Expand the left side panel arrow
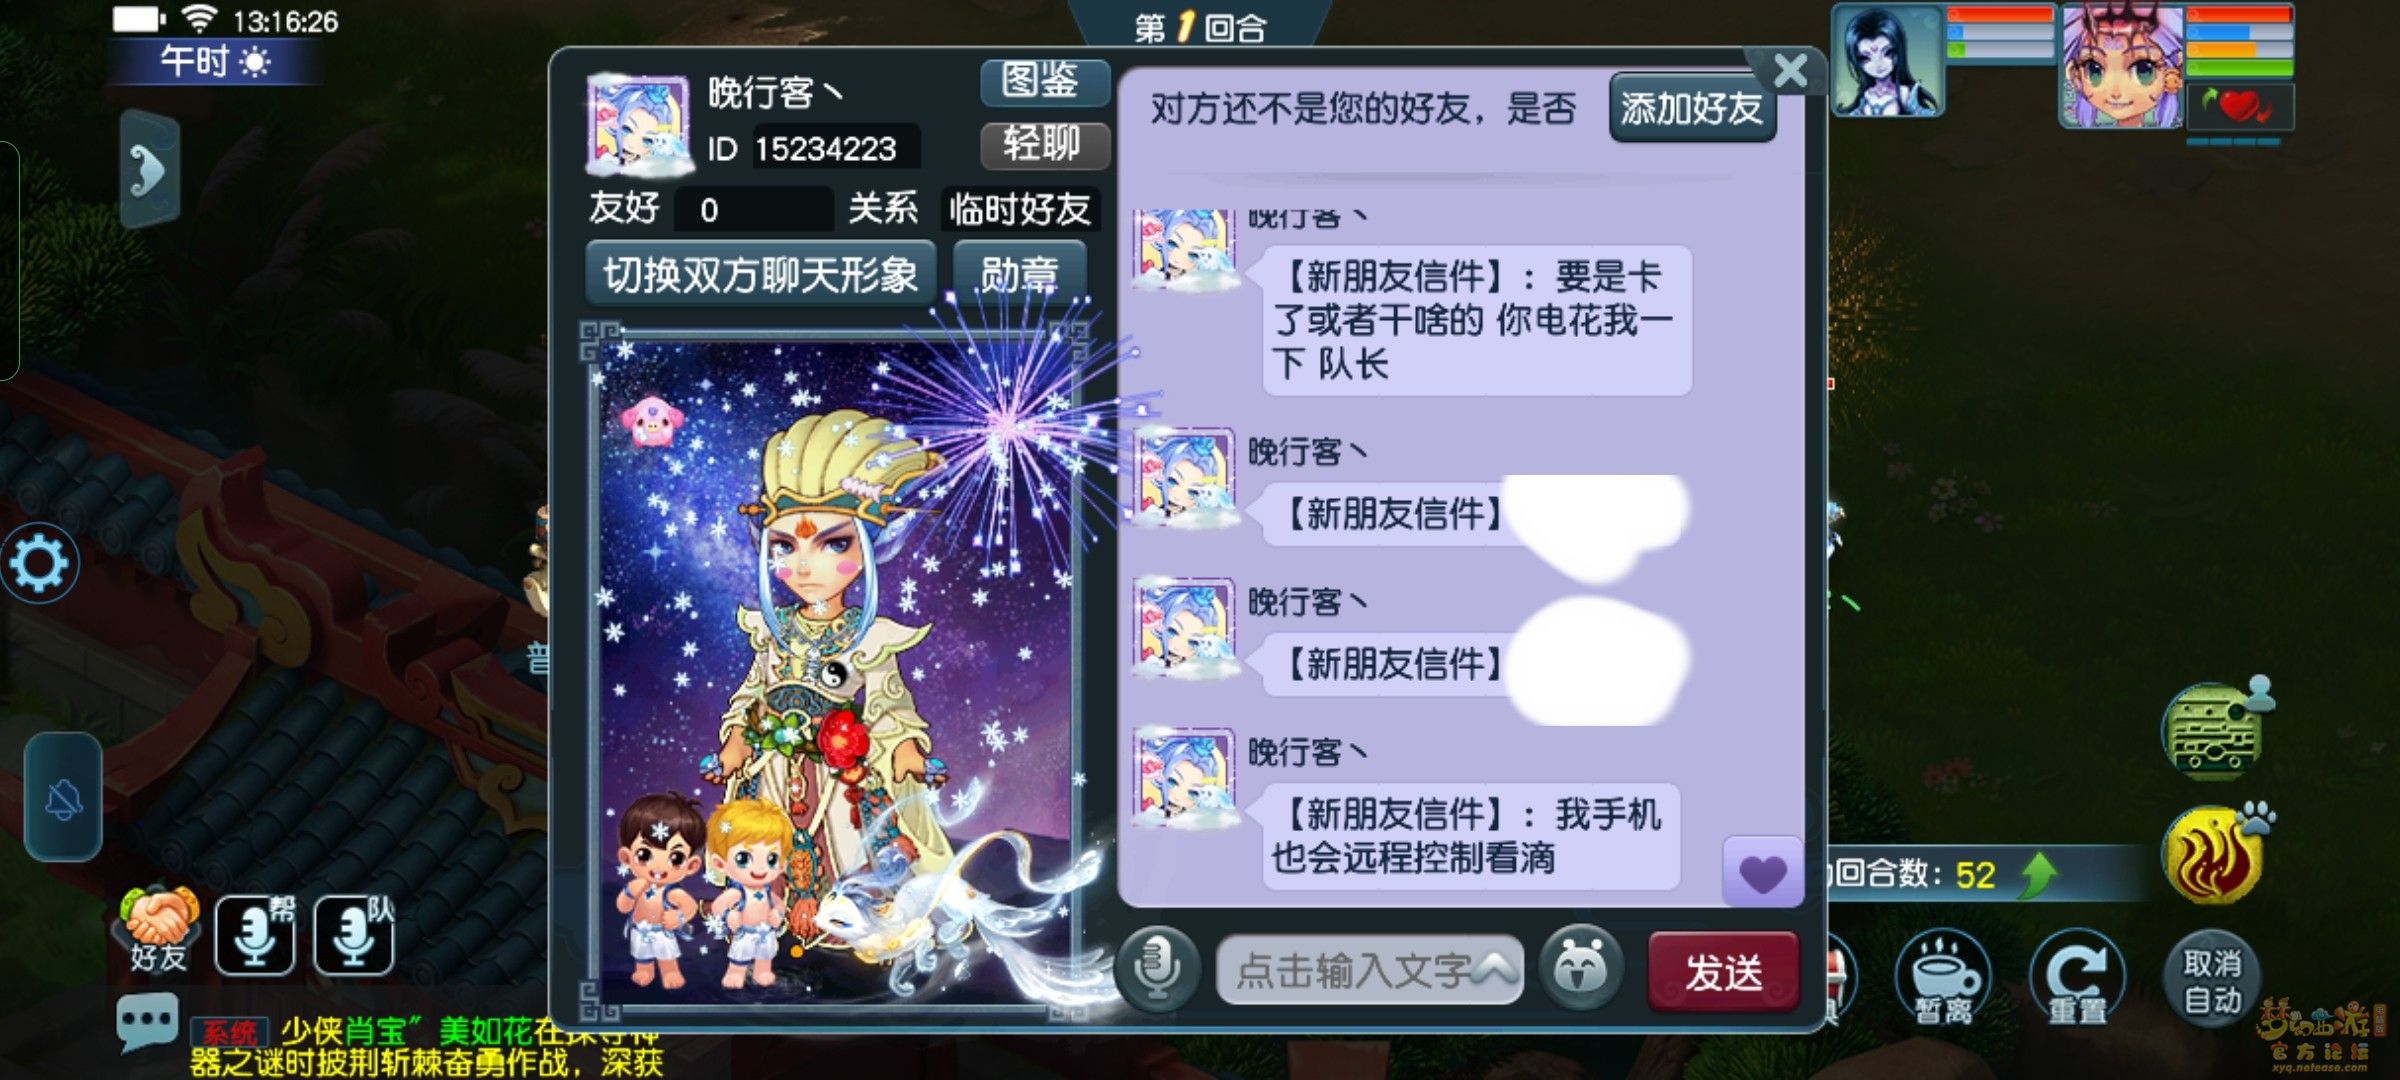Image resolution: width=2400 pixels, height=1080 pixels. (150, 169)
